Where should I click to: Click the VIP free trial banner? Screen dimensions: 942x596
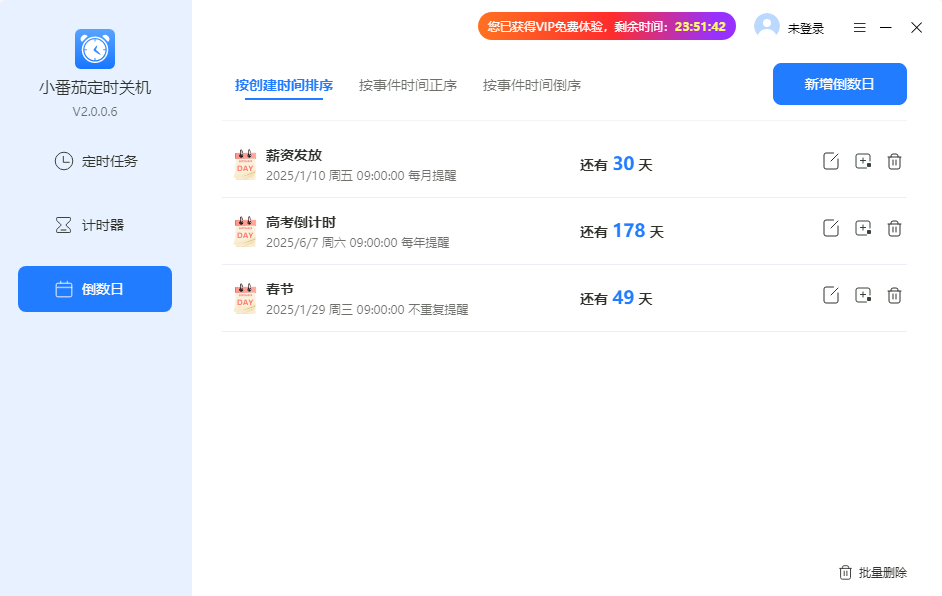point(606,27)
